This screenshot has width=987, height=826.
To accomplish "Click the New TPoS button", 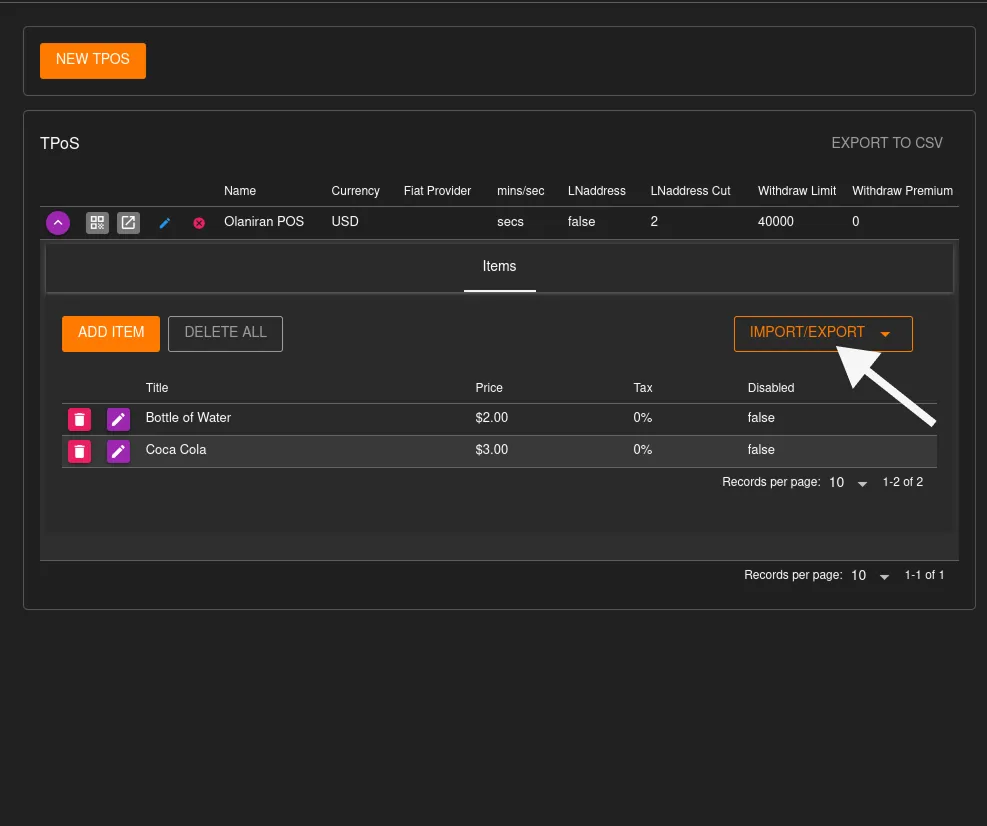I will click(93, 60).
